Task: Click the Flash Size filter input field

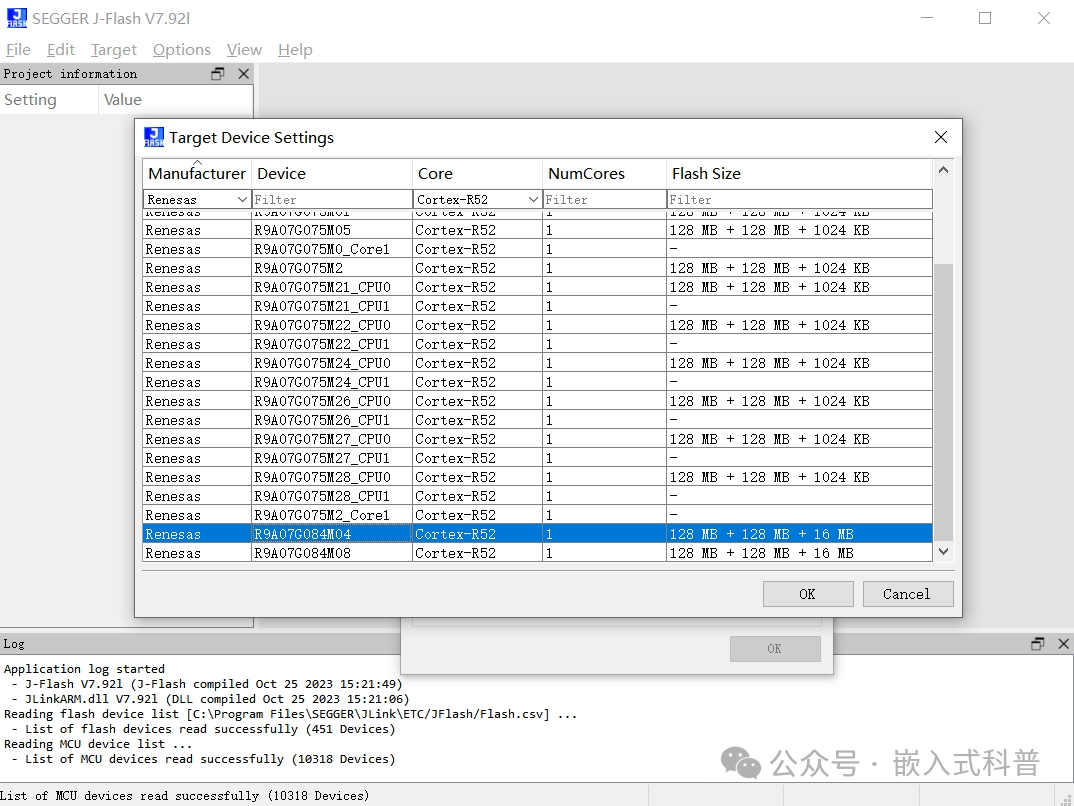Action: pos(799,199)
